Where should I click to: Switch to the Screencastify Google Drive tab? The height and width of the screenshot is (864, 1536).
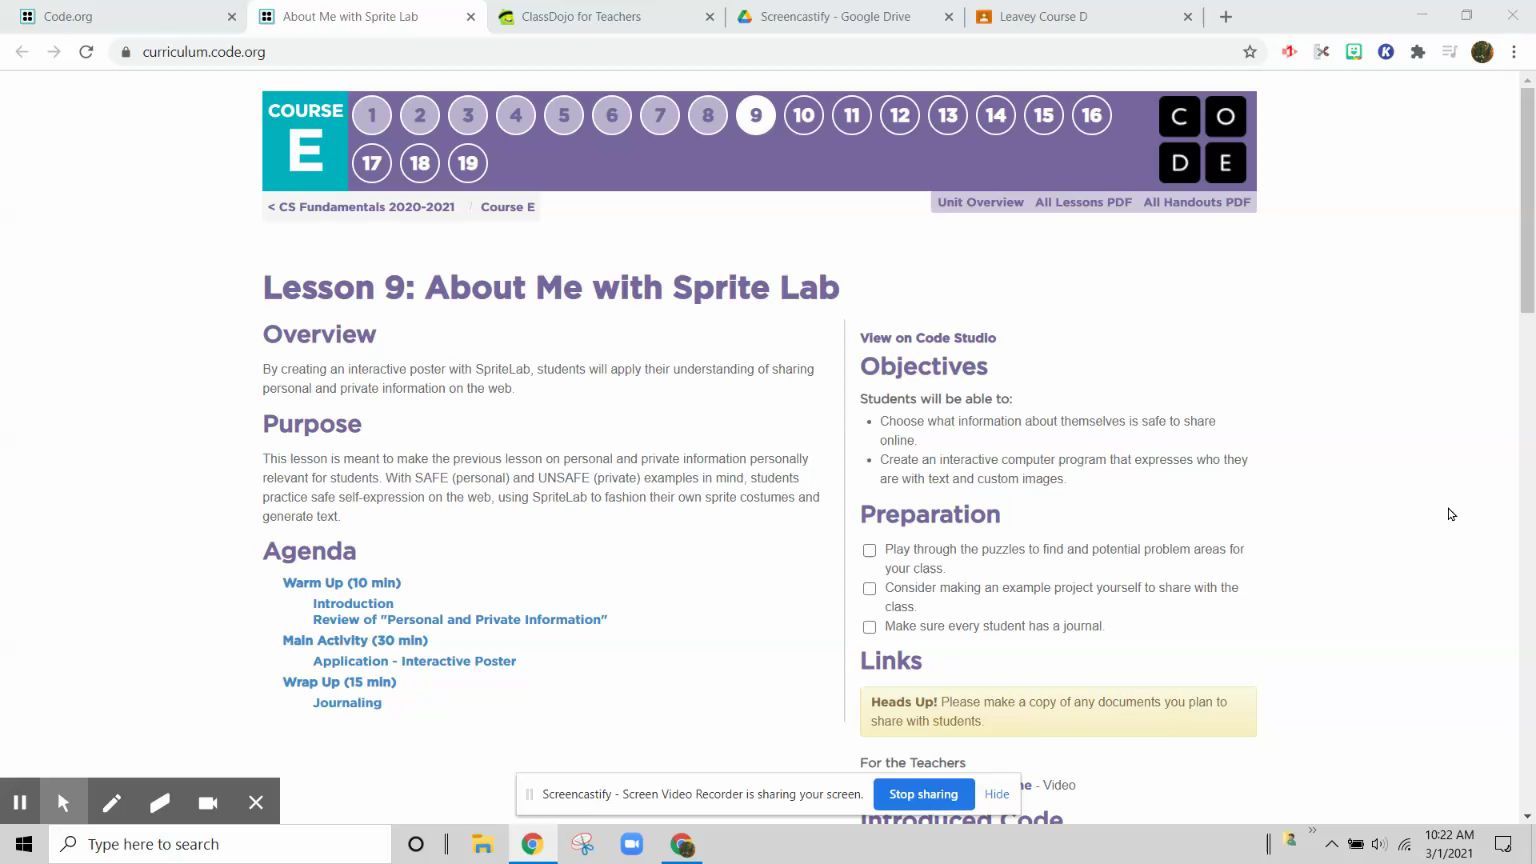(836, 16)
